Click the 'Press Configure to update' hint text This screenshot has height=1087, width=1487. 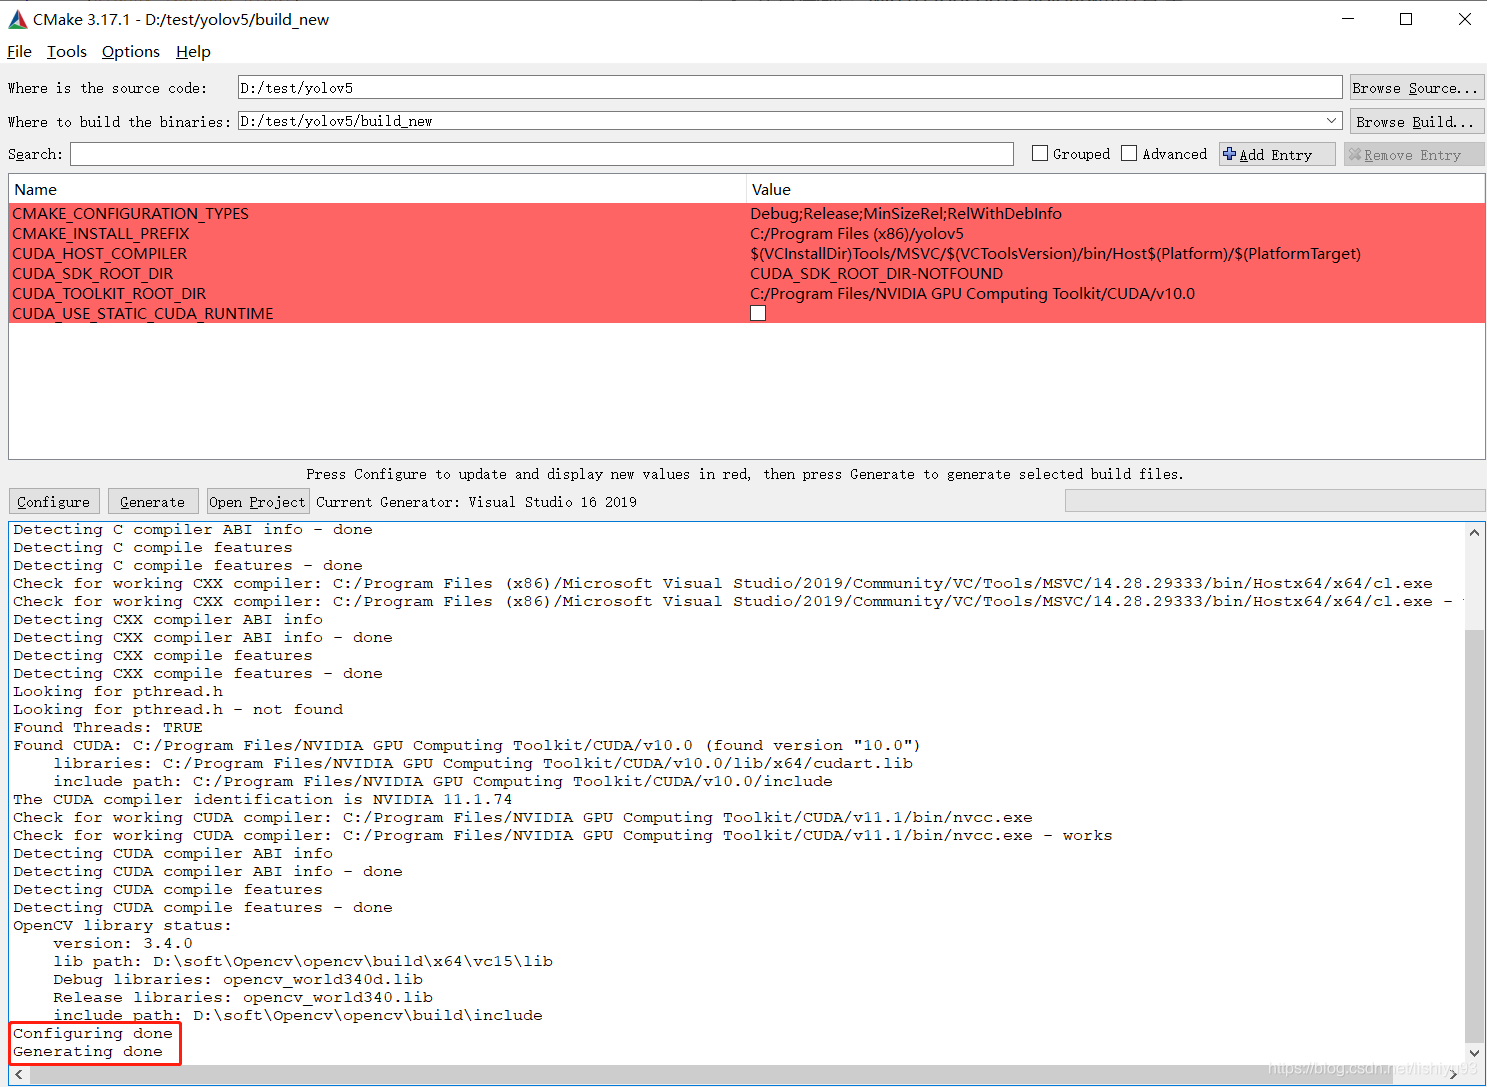pyautogui.click(x=745, y=474)
